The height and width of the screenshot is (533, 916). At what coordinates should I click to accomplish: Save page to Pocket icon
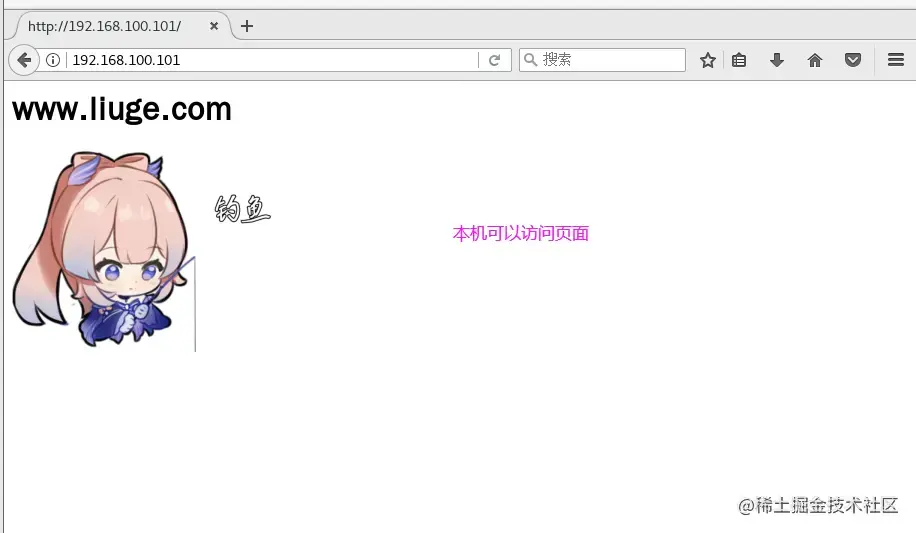coord(853,60)
